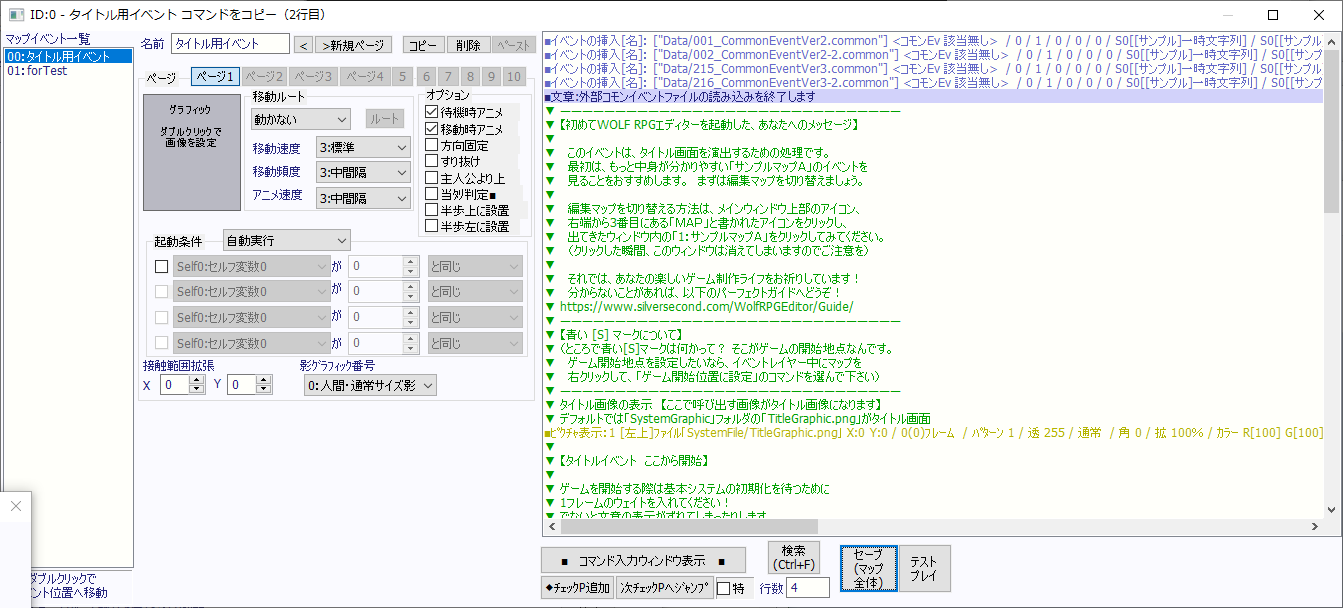Viewport: 1343px width, 608px height.
Task: Select ページ4 tab
Action: point(363,77)
